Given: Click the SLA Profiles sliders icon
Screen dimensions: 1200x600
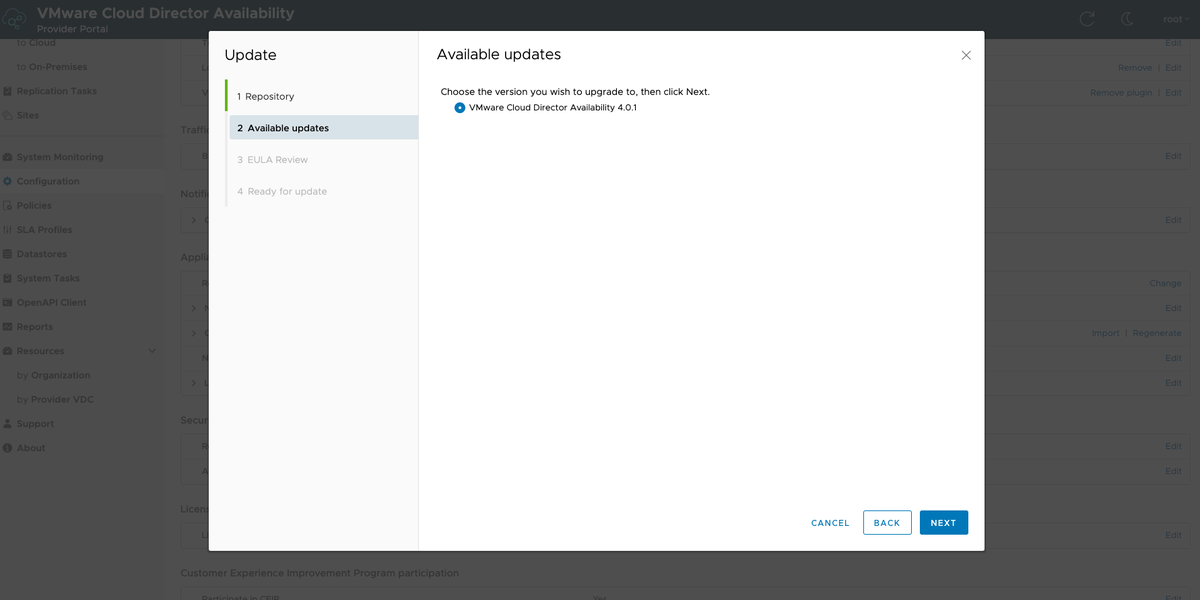Looking at the screenshot, I should (8, 230).
